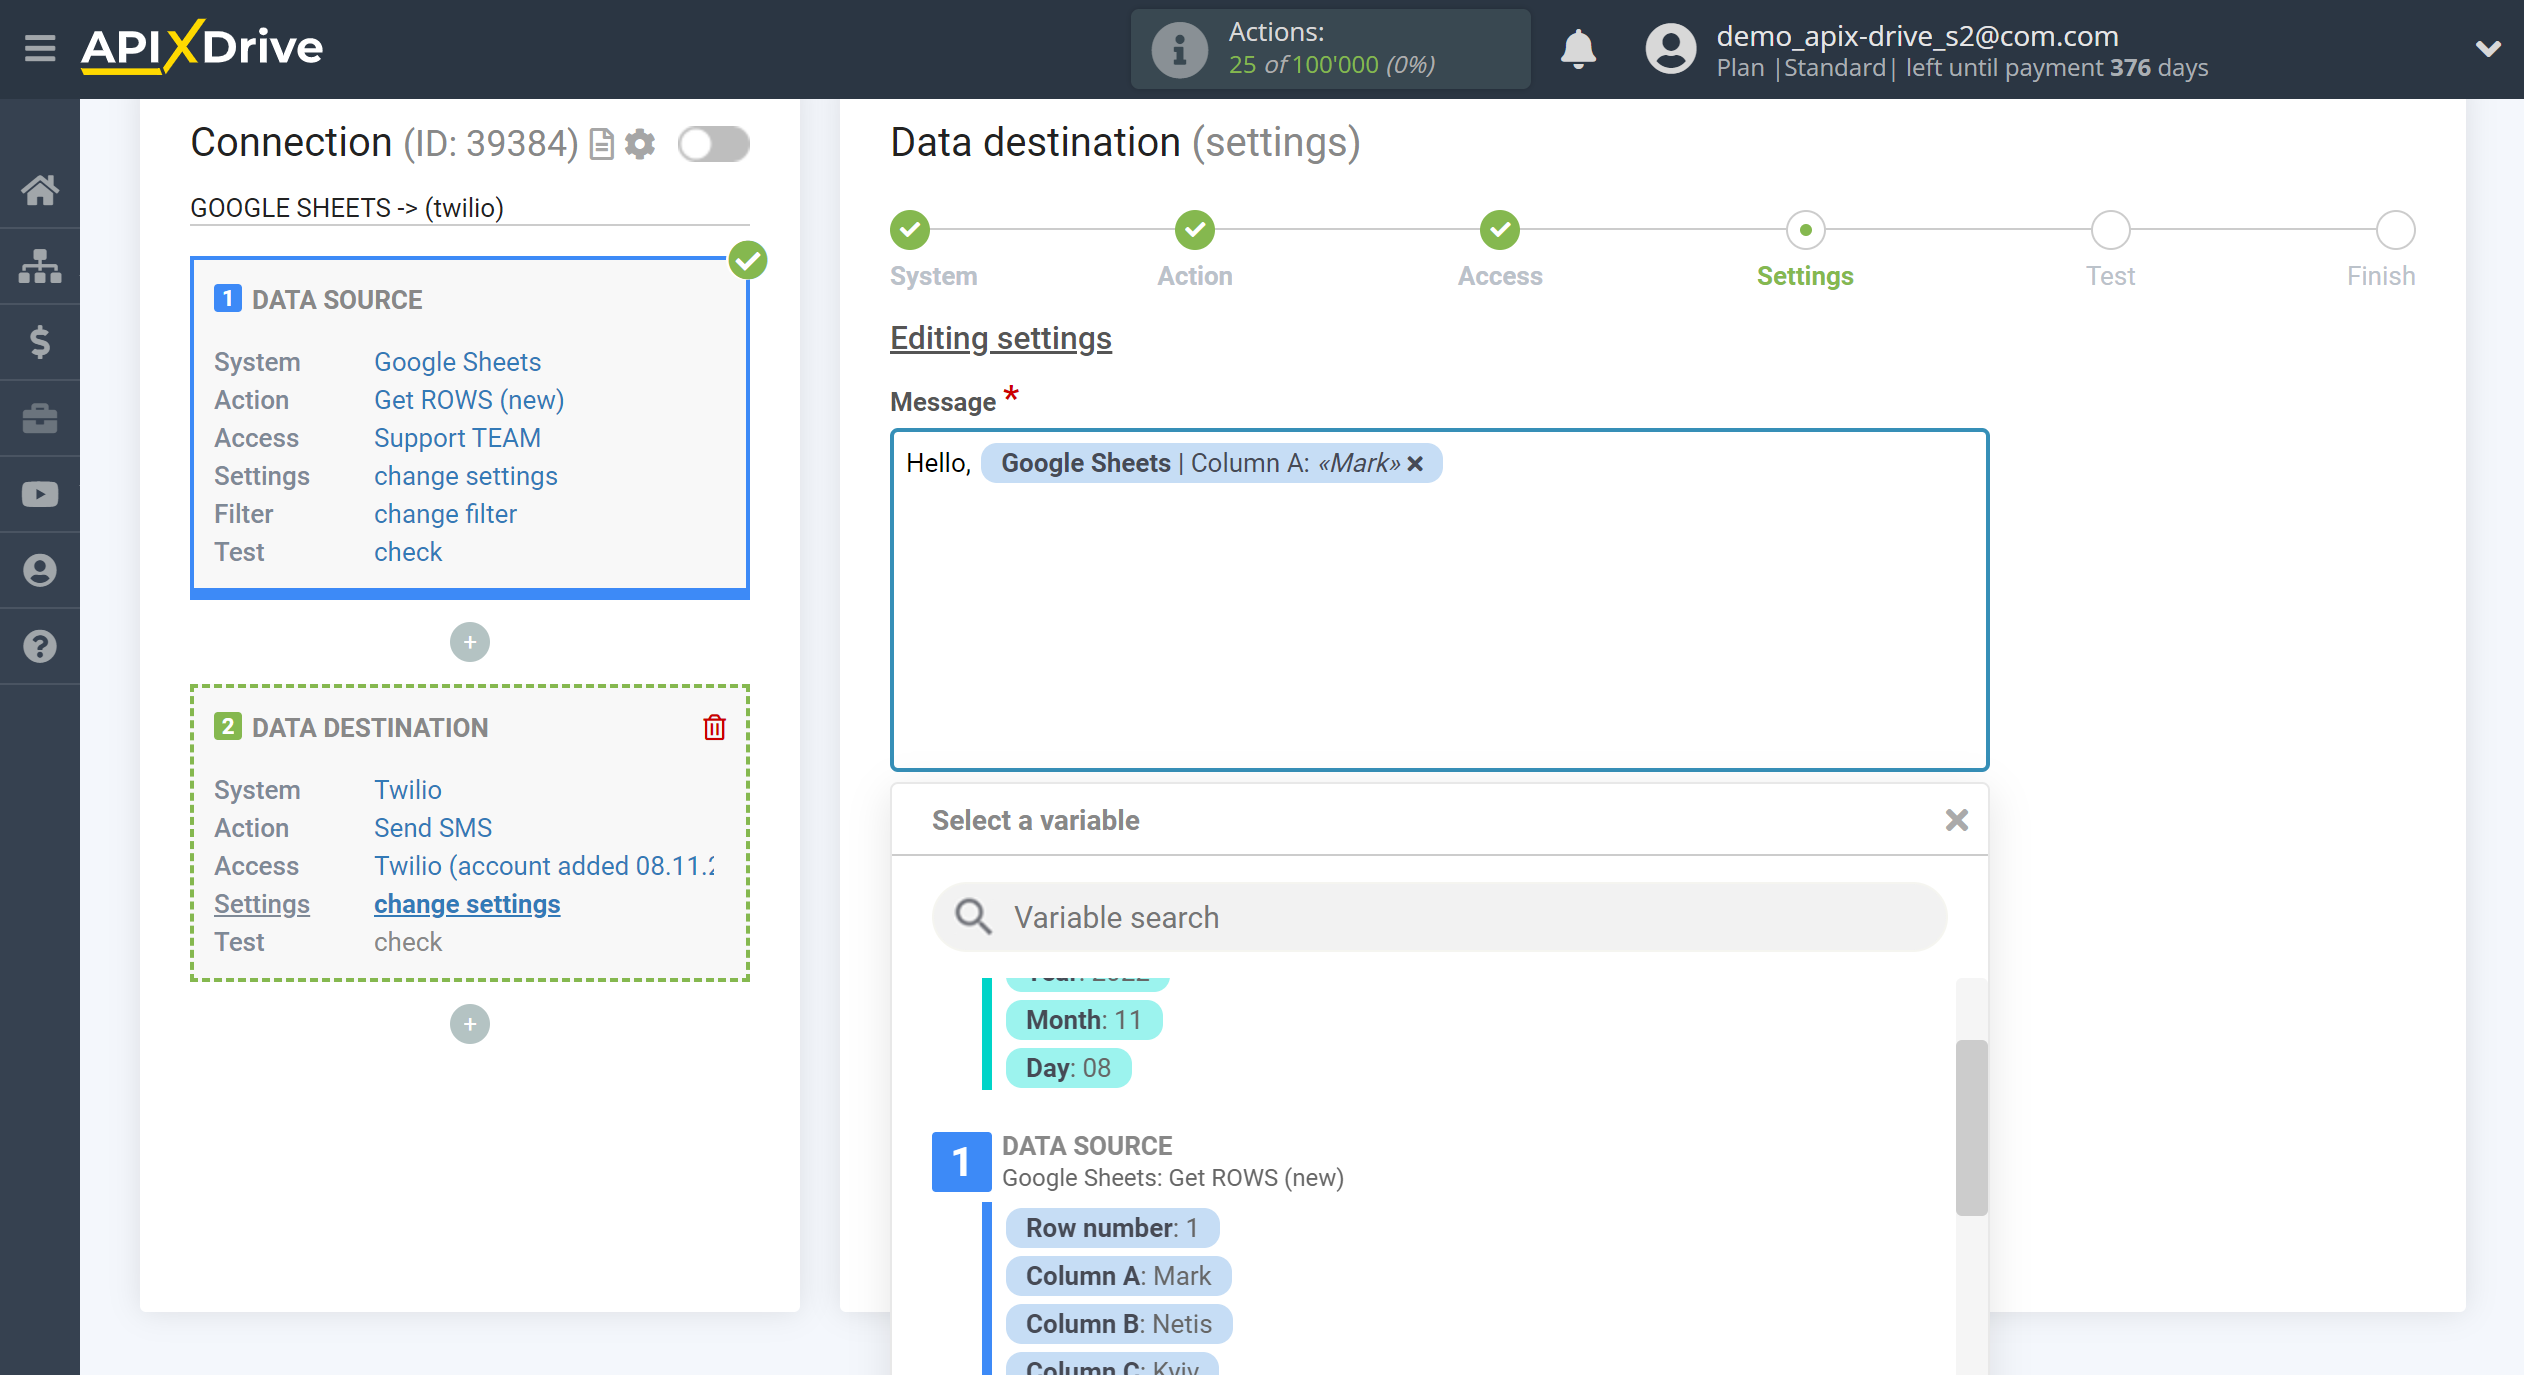Open the Actions info icon

[x=1179, y=49]
